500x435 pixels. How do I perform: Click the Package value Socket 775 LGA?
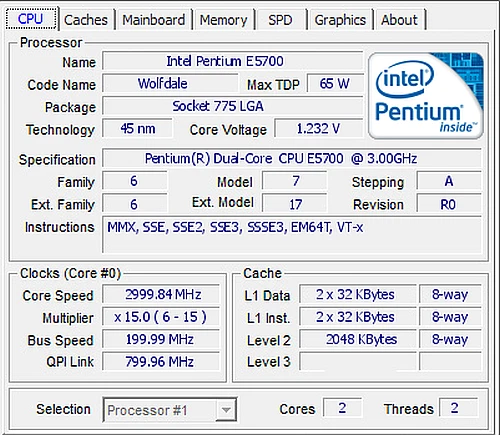(233, 106)
